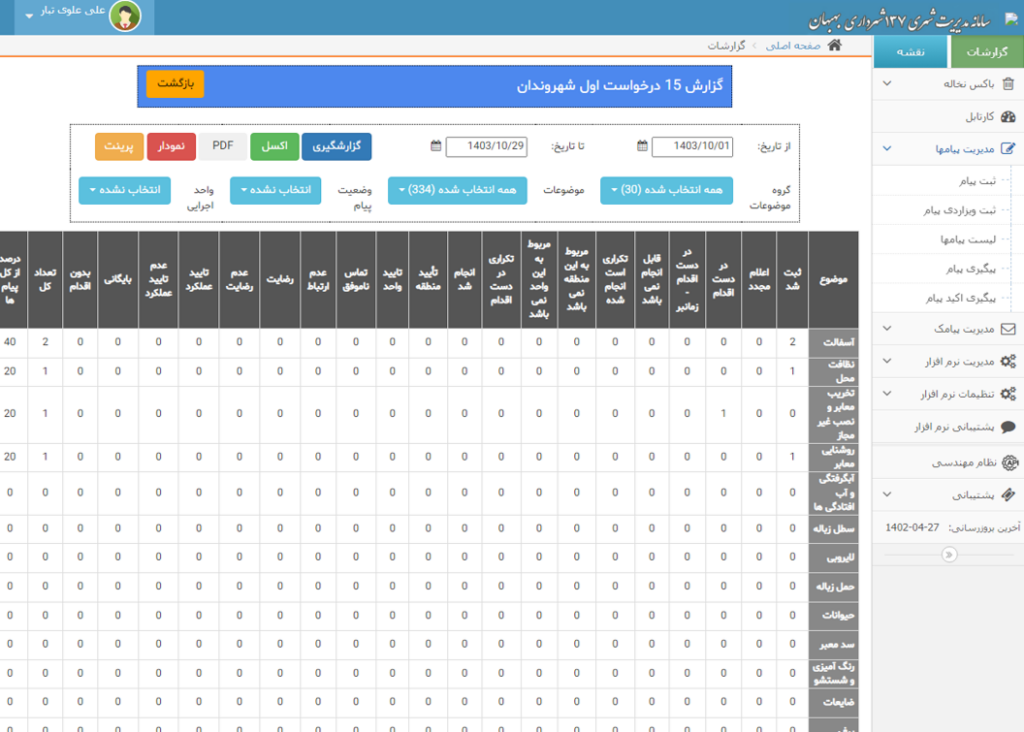Image resolution: width=1024 pixels, height=732 pixels.
Task: Click the envelope icon for مدیریت پیامک
Action: point(1008,328)
